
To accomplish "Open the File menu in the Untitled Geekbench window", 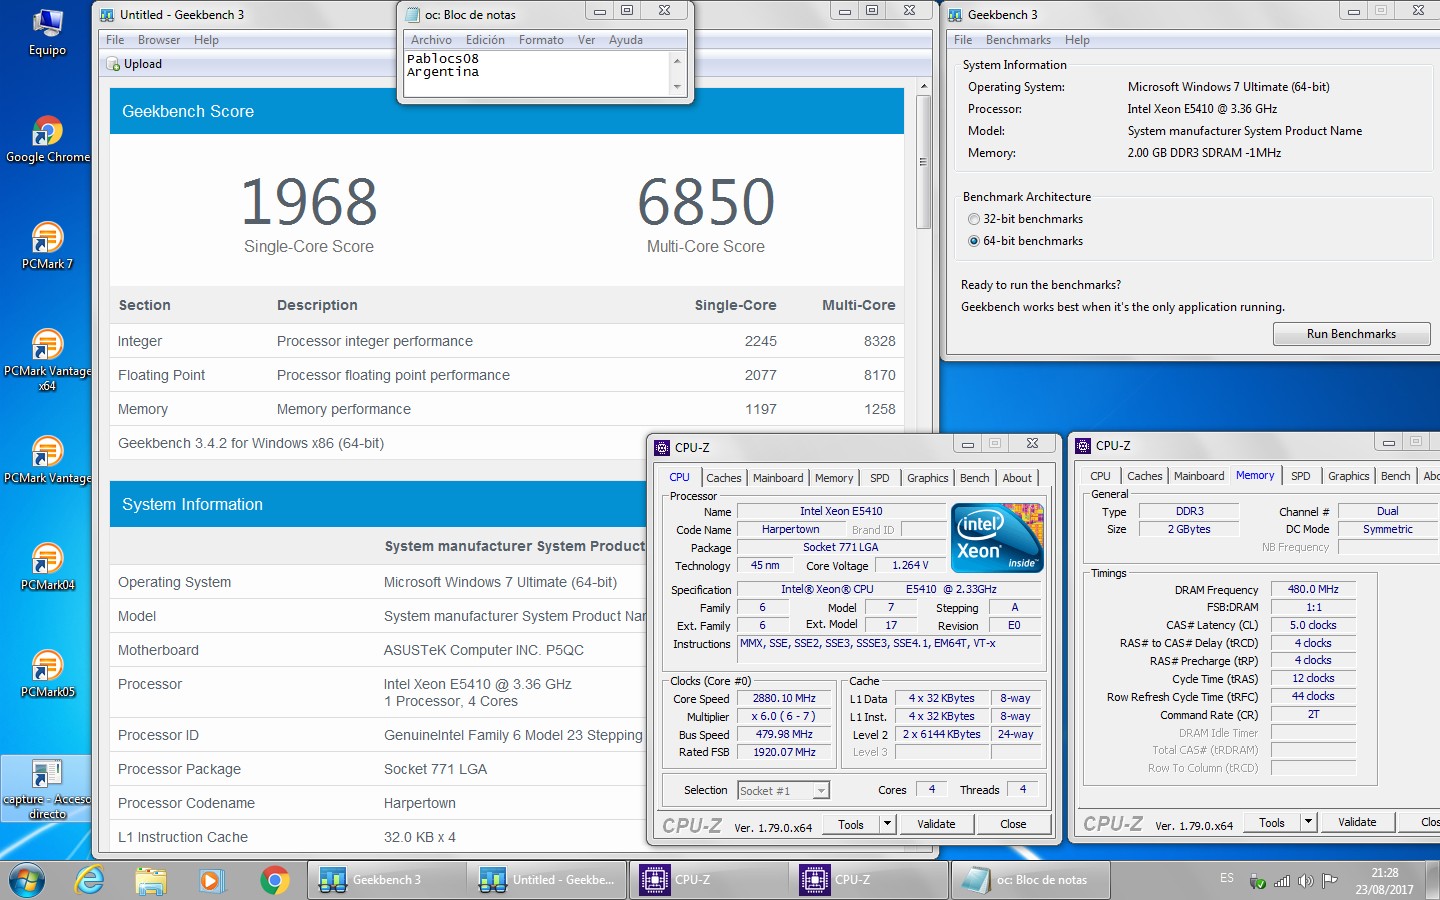I will pyautogui.click(x=115, y=40).
